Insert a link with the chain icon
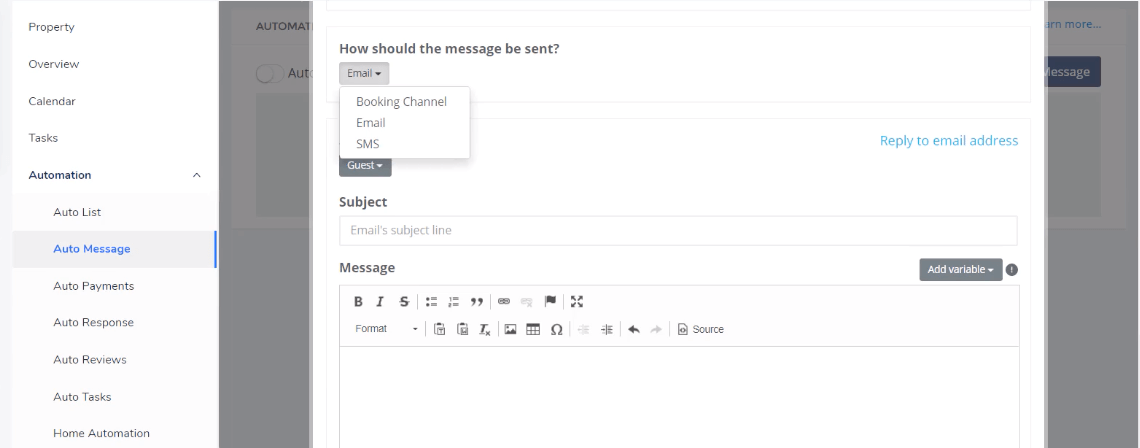The height and width of the screenshot is (448, 1140). (504, 302)
